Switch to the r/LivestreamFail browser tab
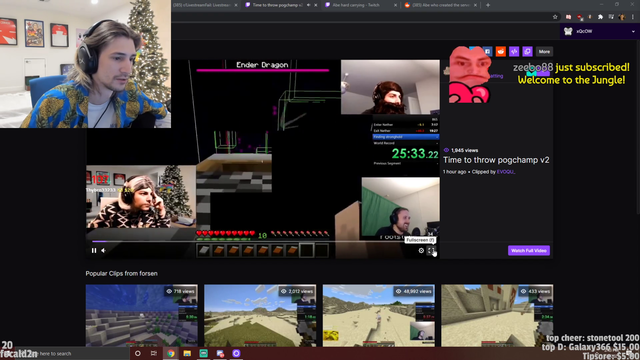This screenshot has height=360, width=640. click(x=205, y=5)
